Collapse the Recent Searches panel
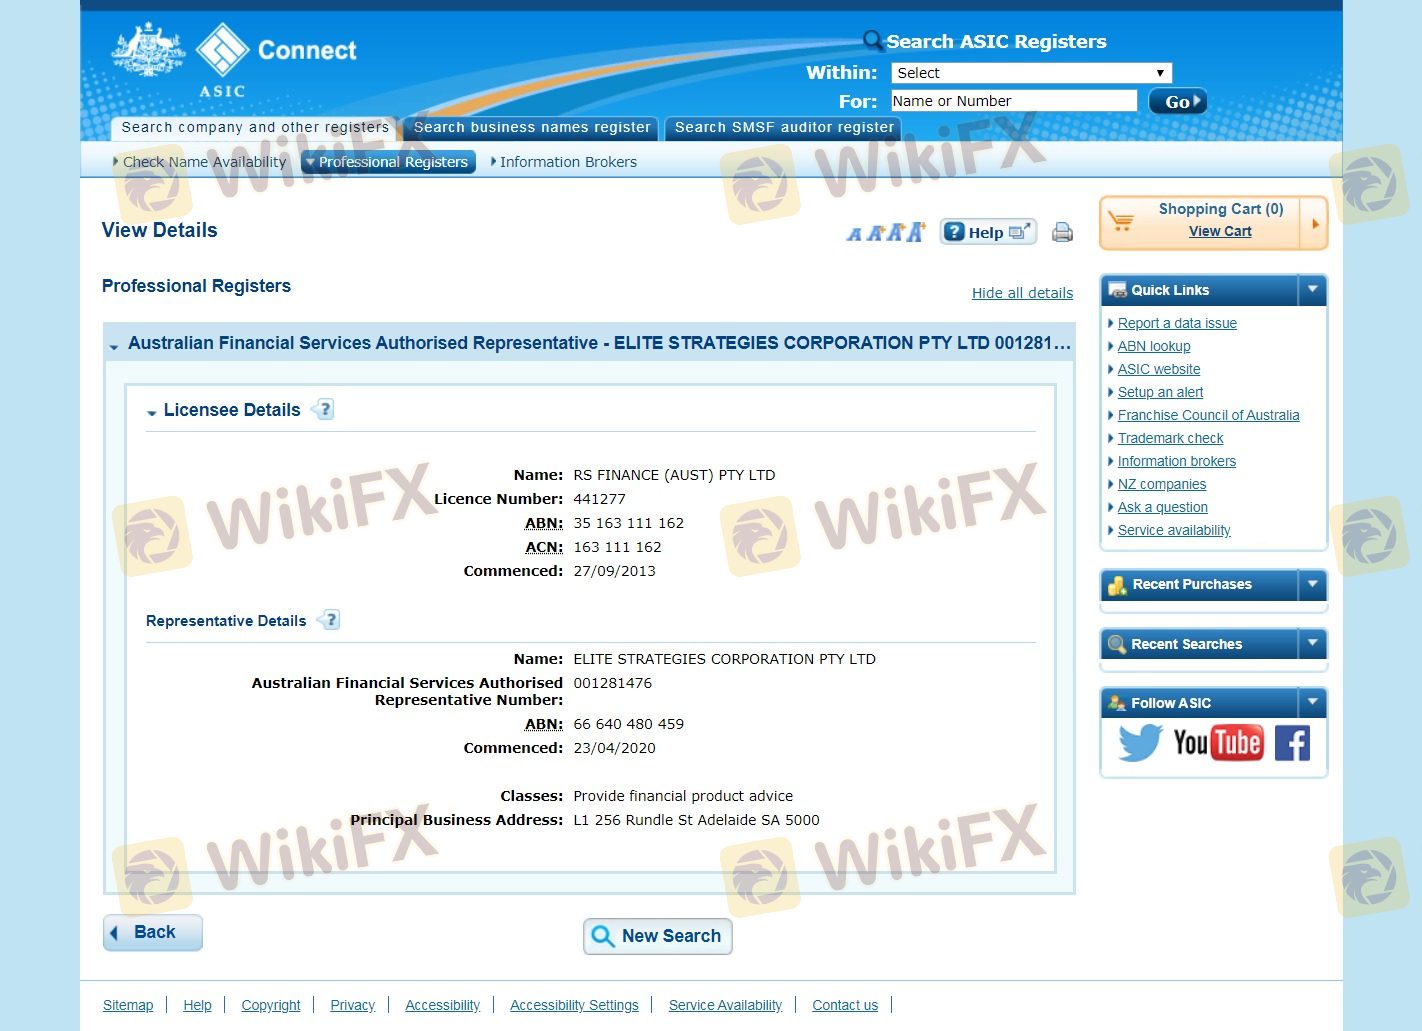Image resolution: width=1422 pixels, height=1031 pixels. click(1313, 644)
